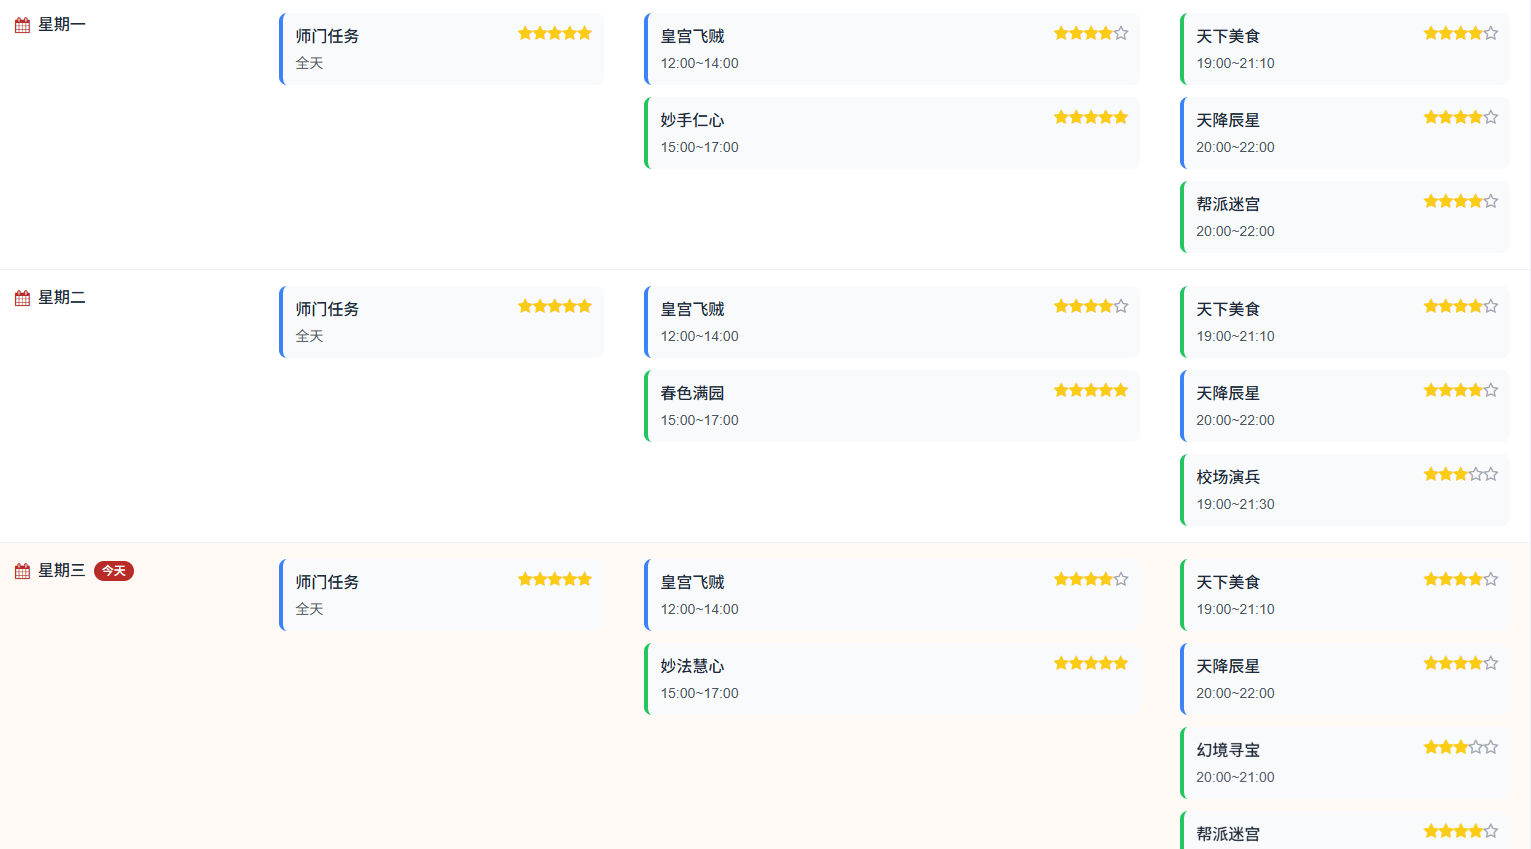Click the star rating on Tuesday's 校场演兵
This screenshot has height=849, width=1531.
[x=1461, y=474]
